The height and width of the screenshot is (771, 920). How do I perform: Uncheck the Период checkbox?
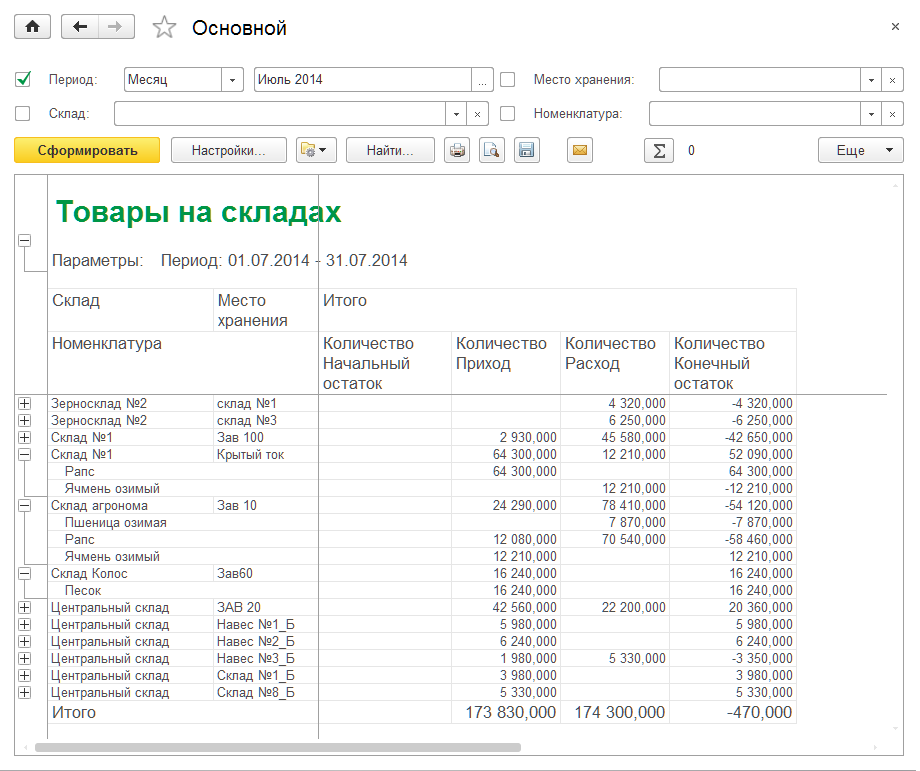click(x=23, y=79)
